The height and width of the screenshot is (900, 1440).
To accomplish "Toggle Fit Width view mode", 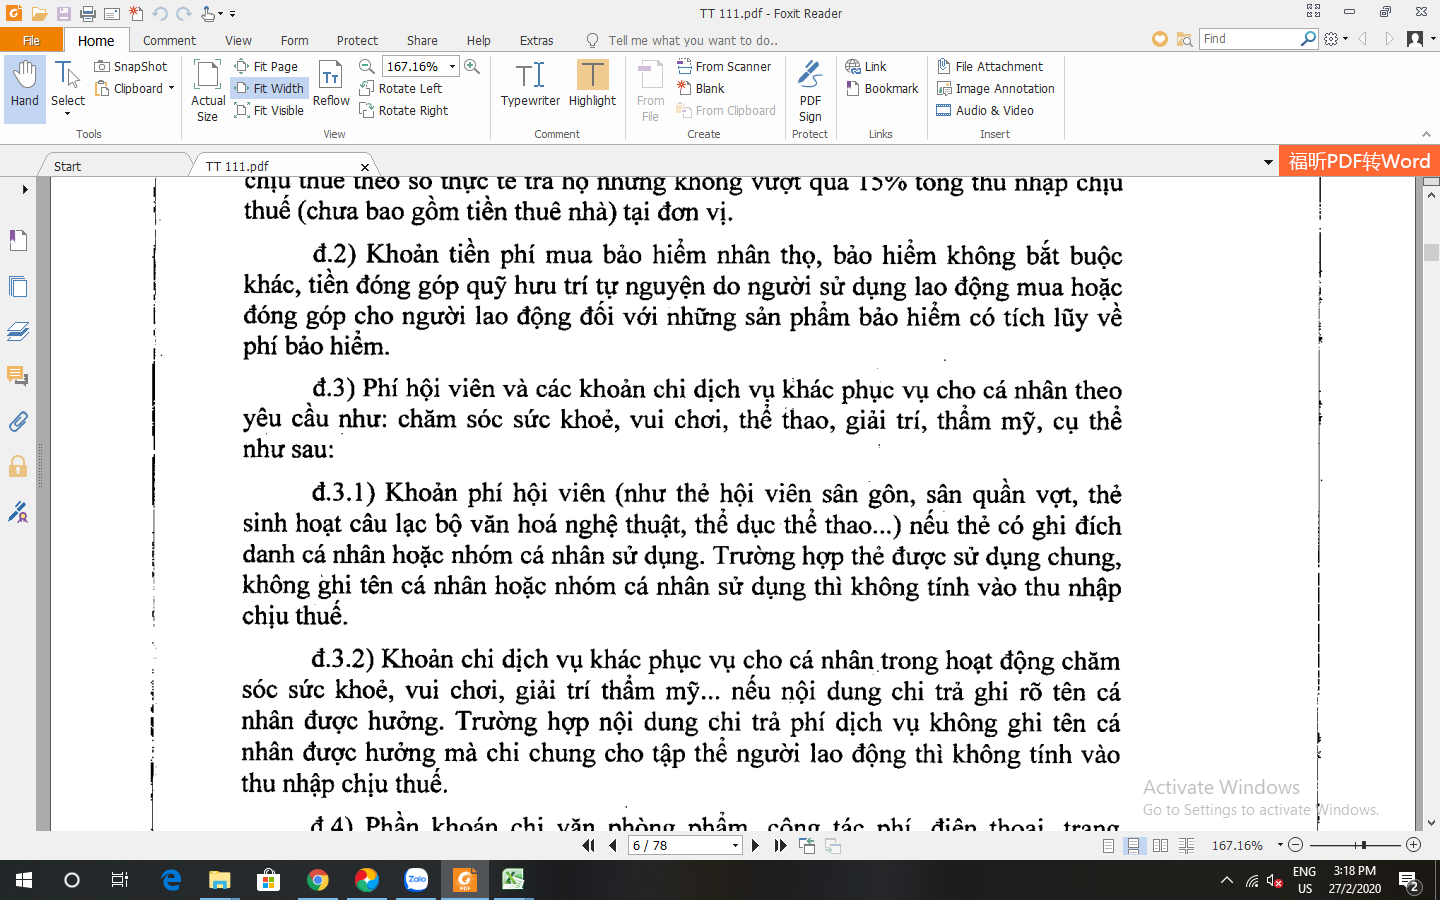I will 269,88.
